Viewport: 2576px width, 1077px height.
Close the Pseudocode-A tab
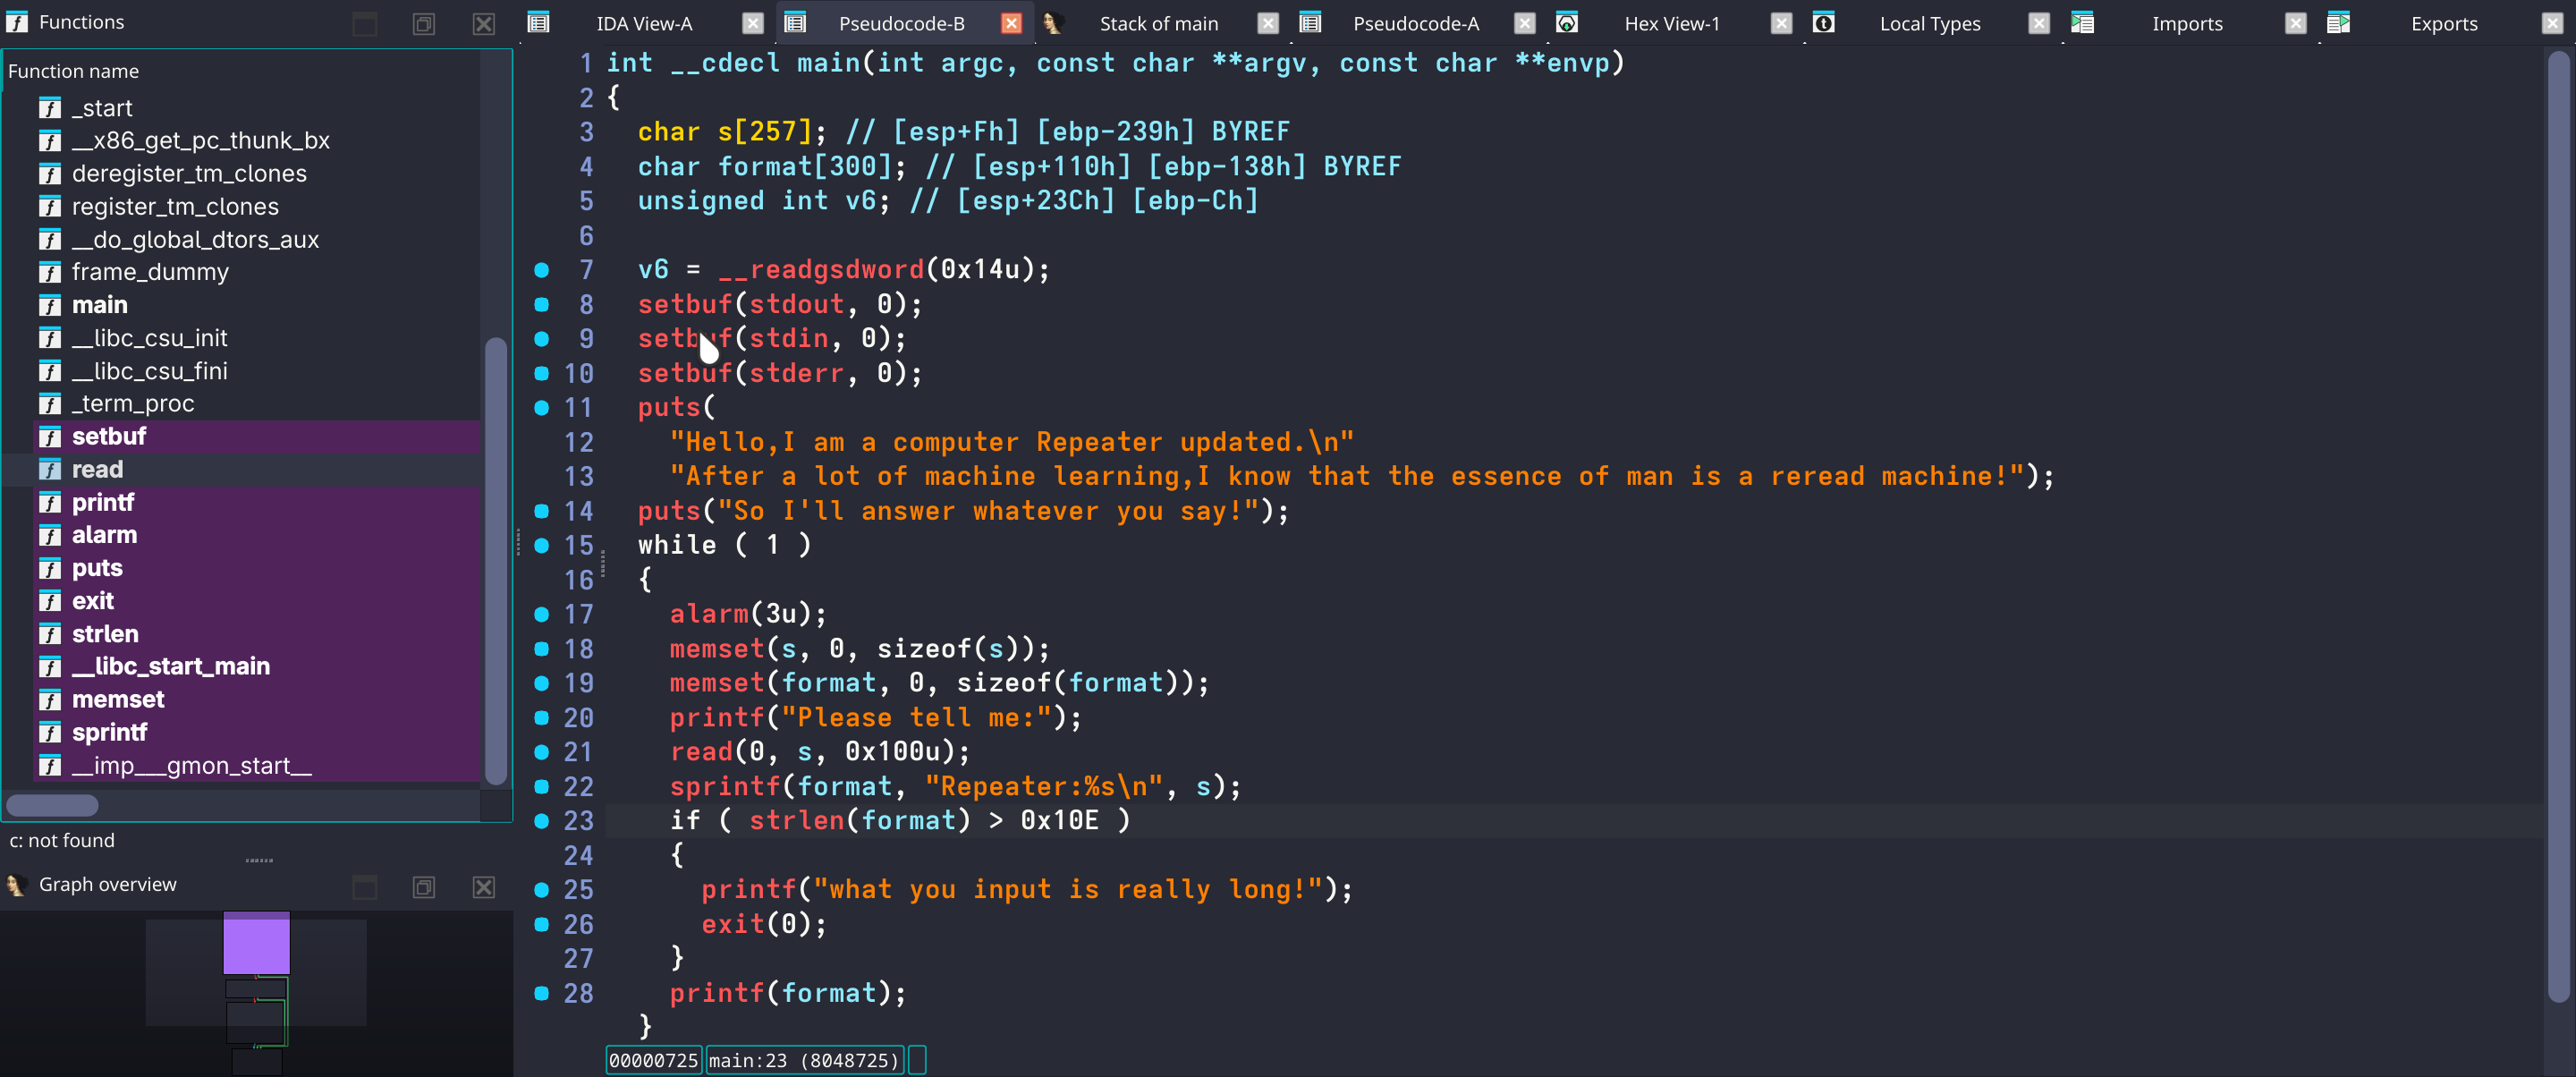pyautogui.click(x=1524, y=23)
